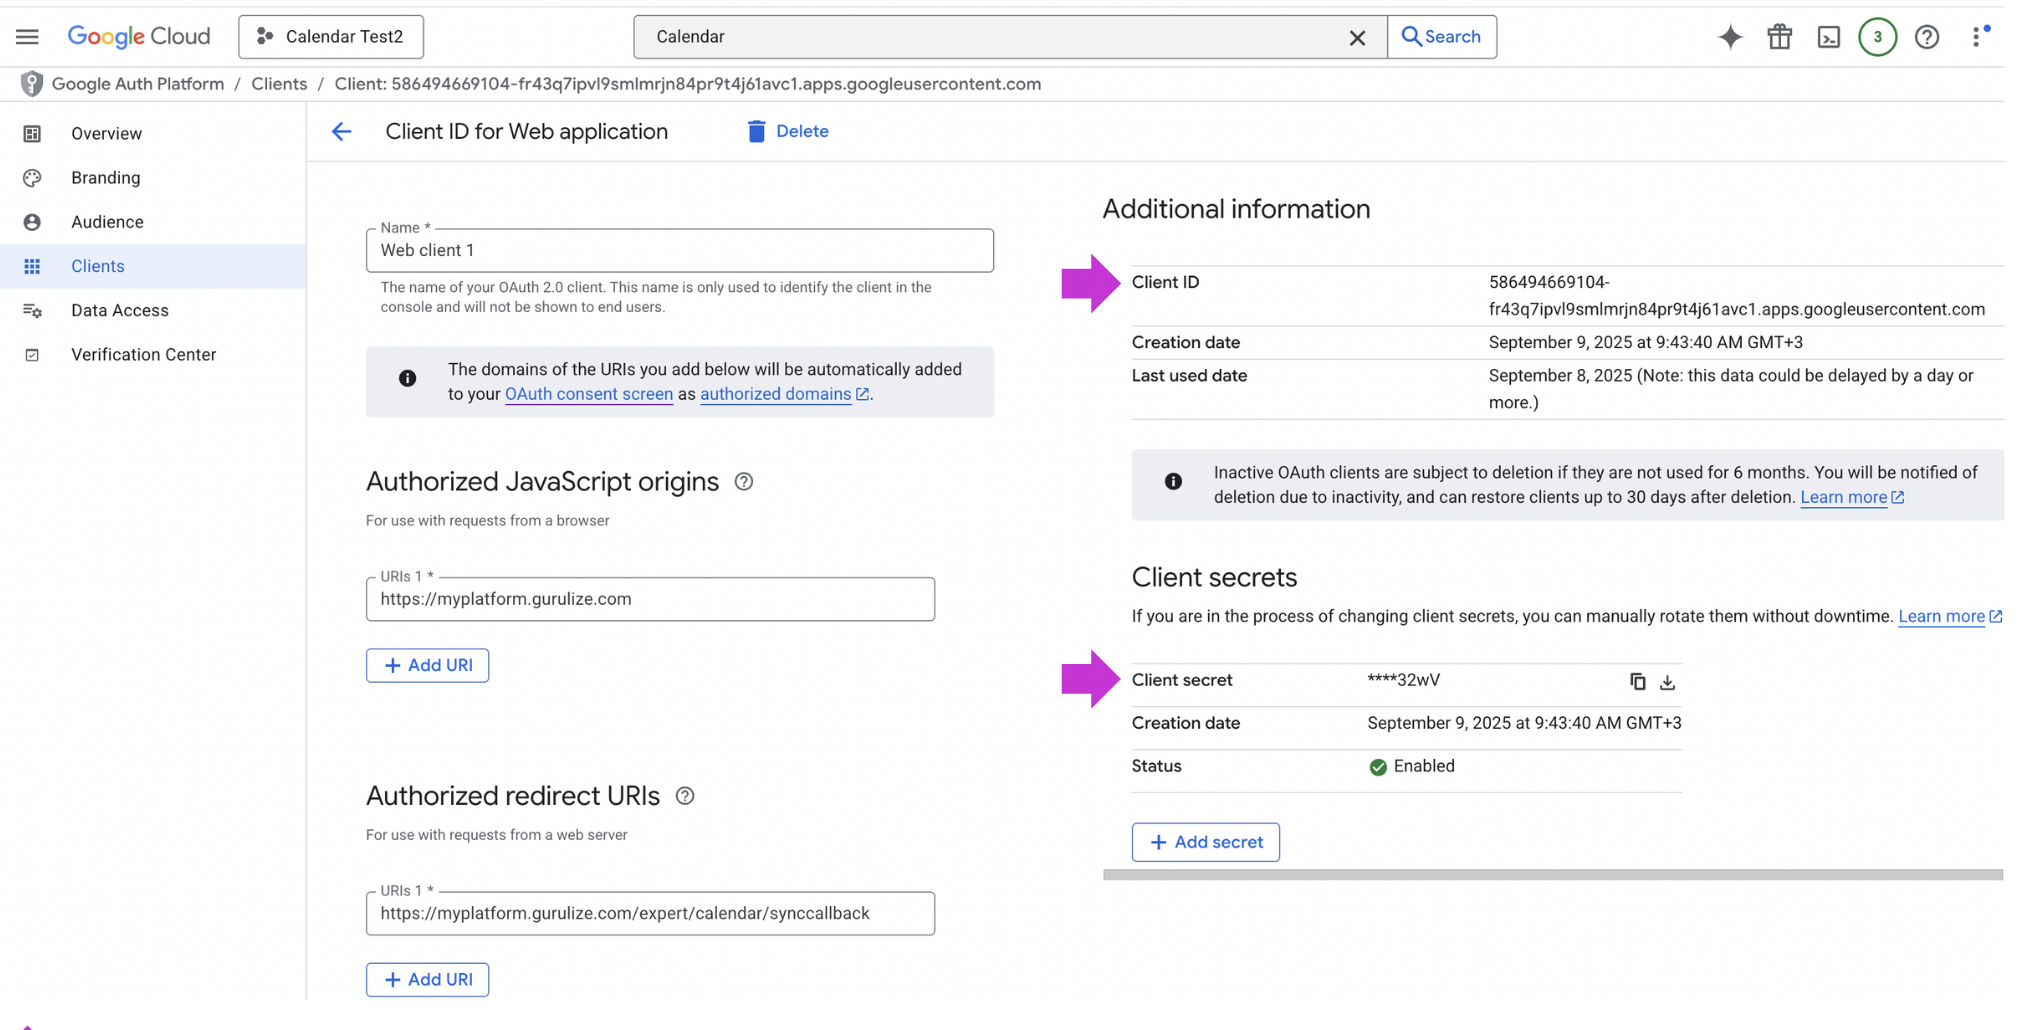Screen dimensions: 2026x1030
Task: Open Audience in sidebar
Action: (x=153, y=222)
